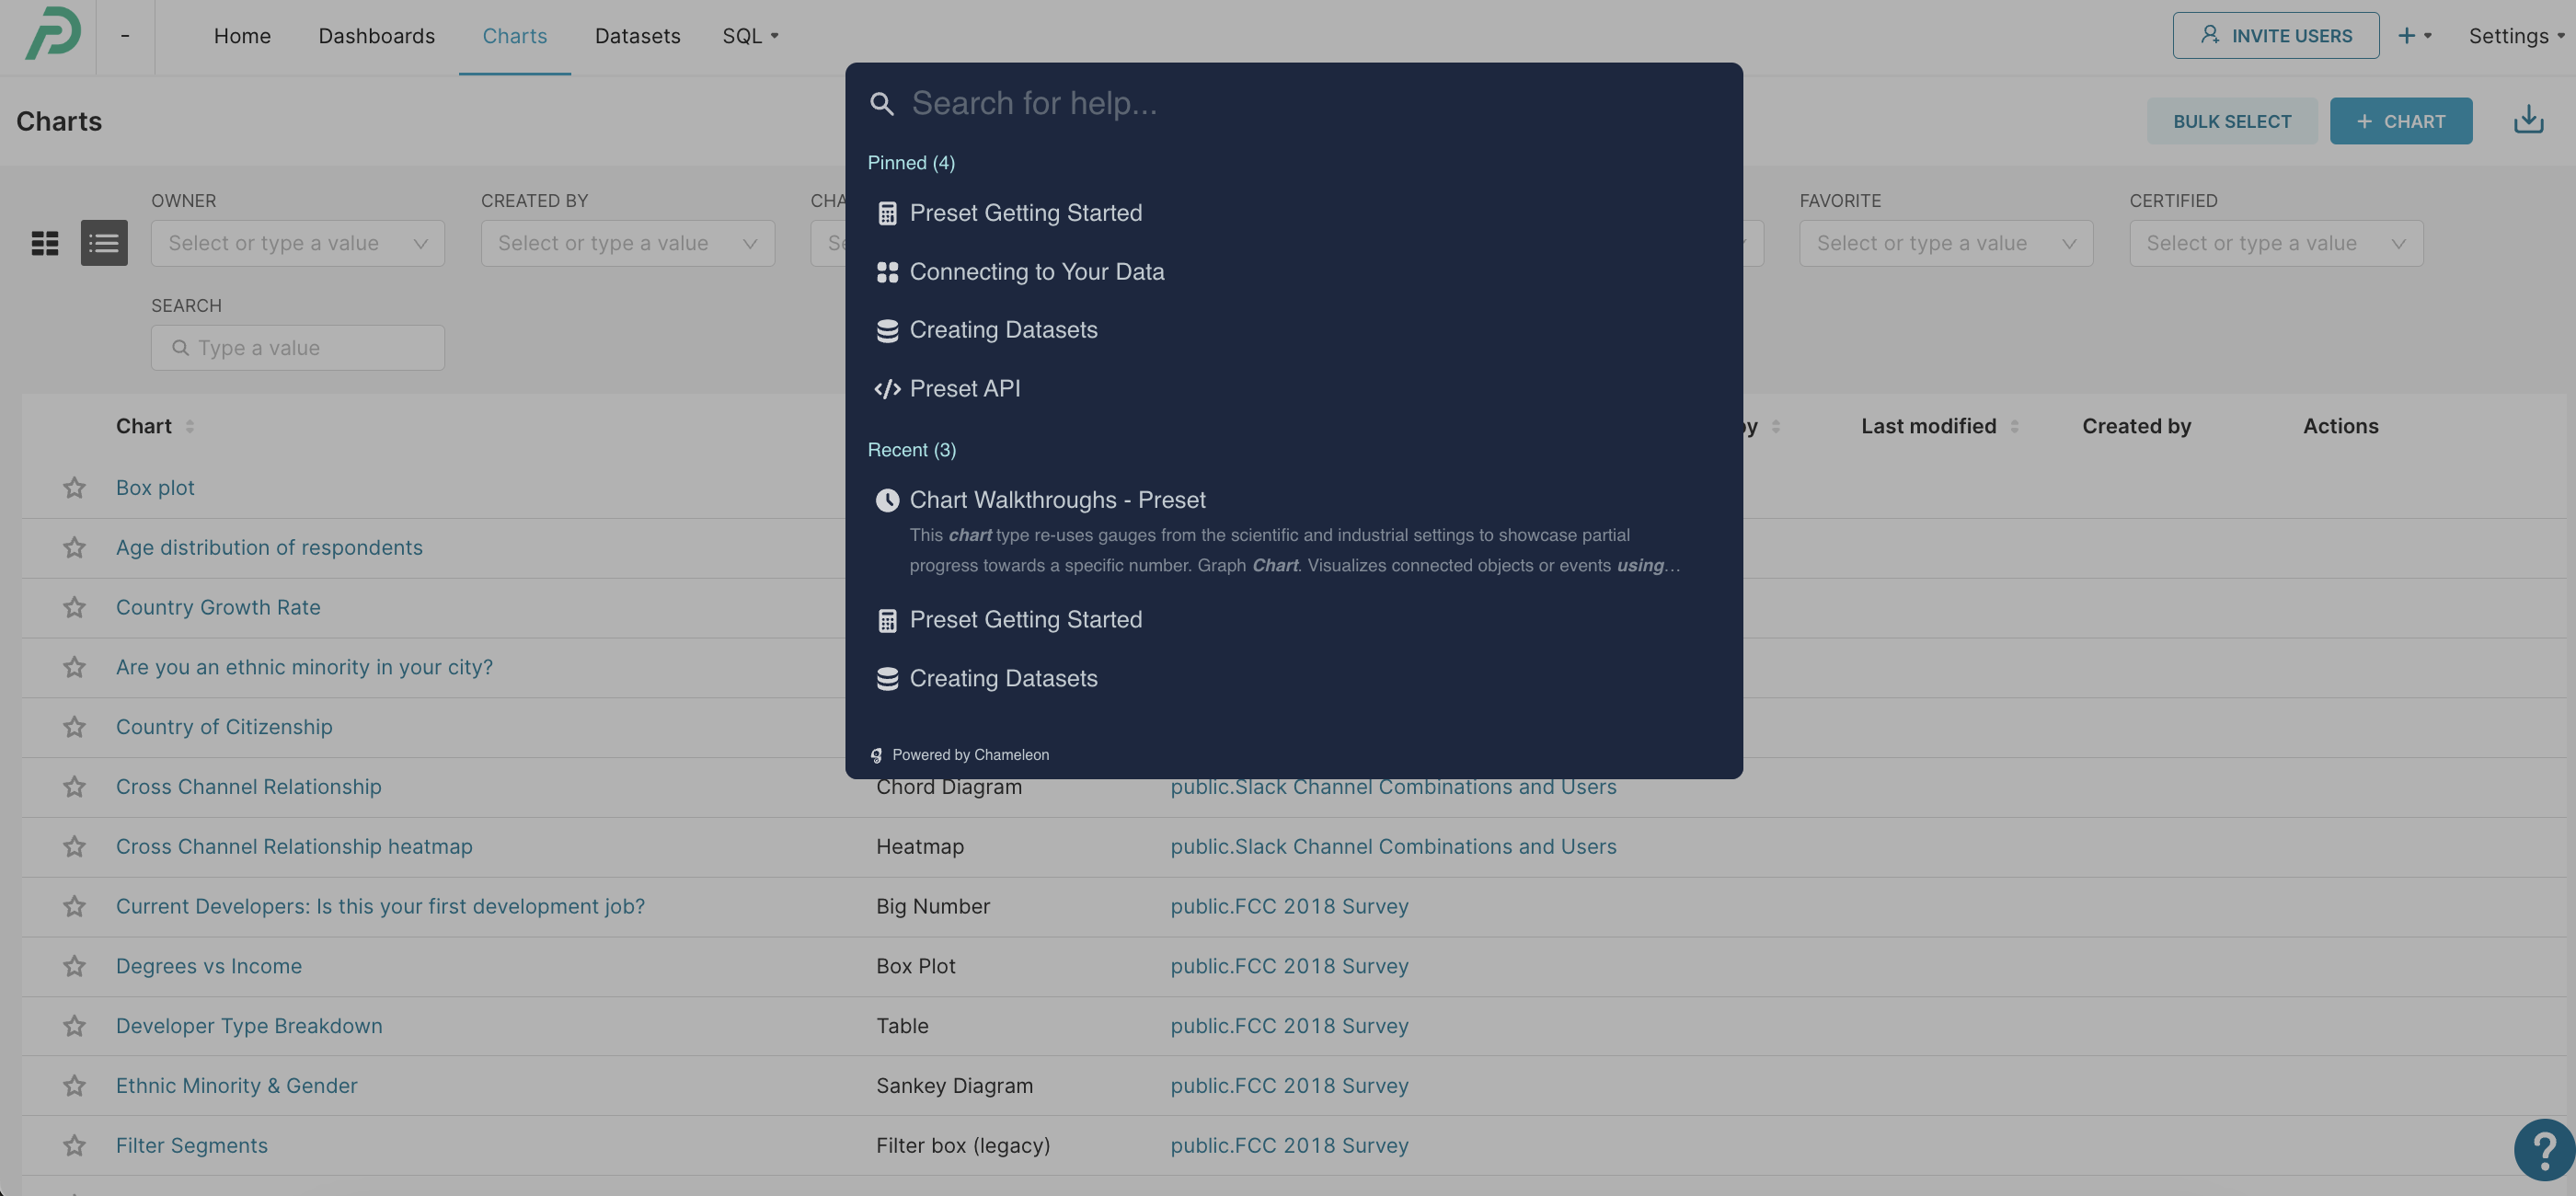
Task: Open the Home tab
Action: [x=242, y=36]
